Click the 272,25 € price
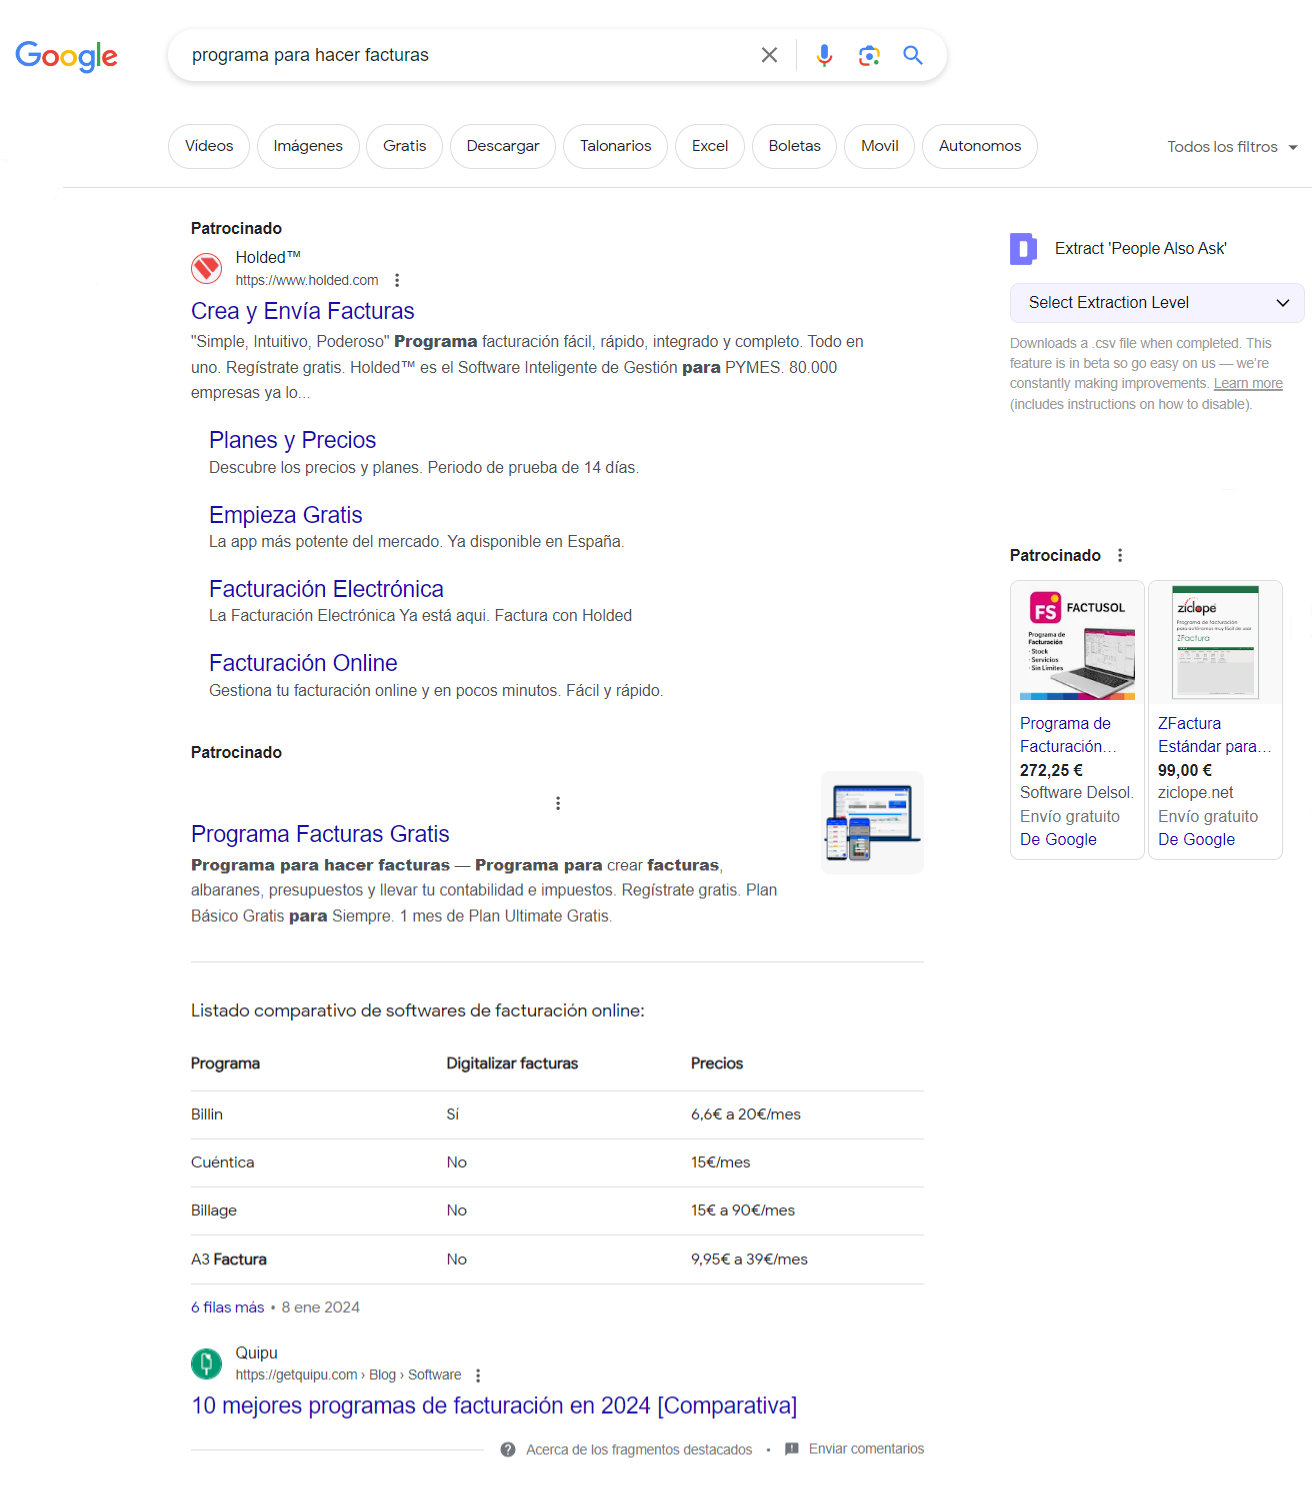The width and height of the screenshot is (1312, 1491). pos(1051,770)
